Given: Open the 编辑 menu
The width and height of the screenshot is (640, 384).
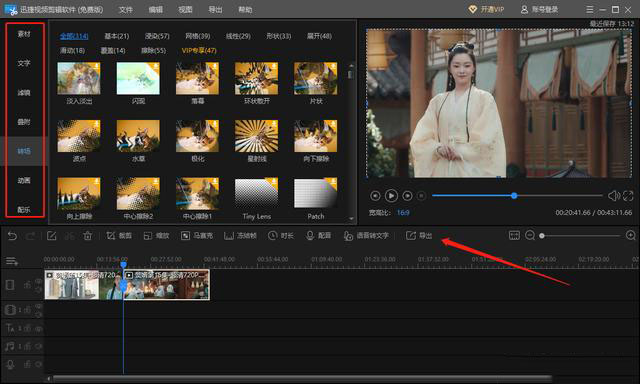Looking at the screenshot, I should 156,9.
